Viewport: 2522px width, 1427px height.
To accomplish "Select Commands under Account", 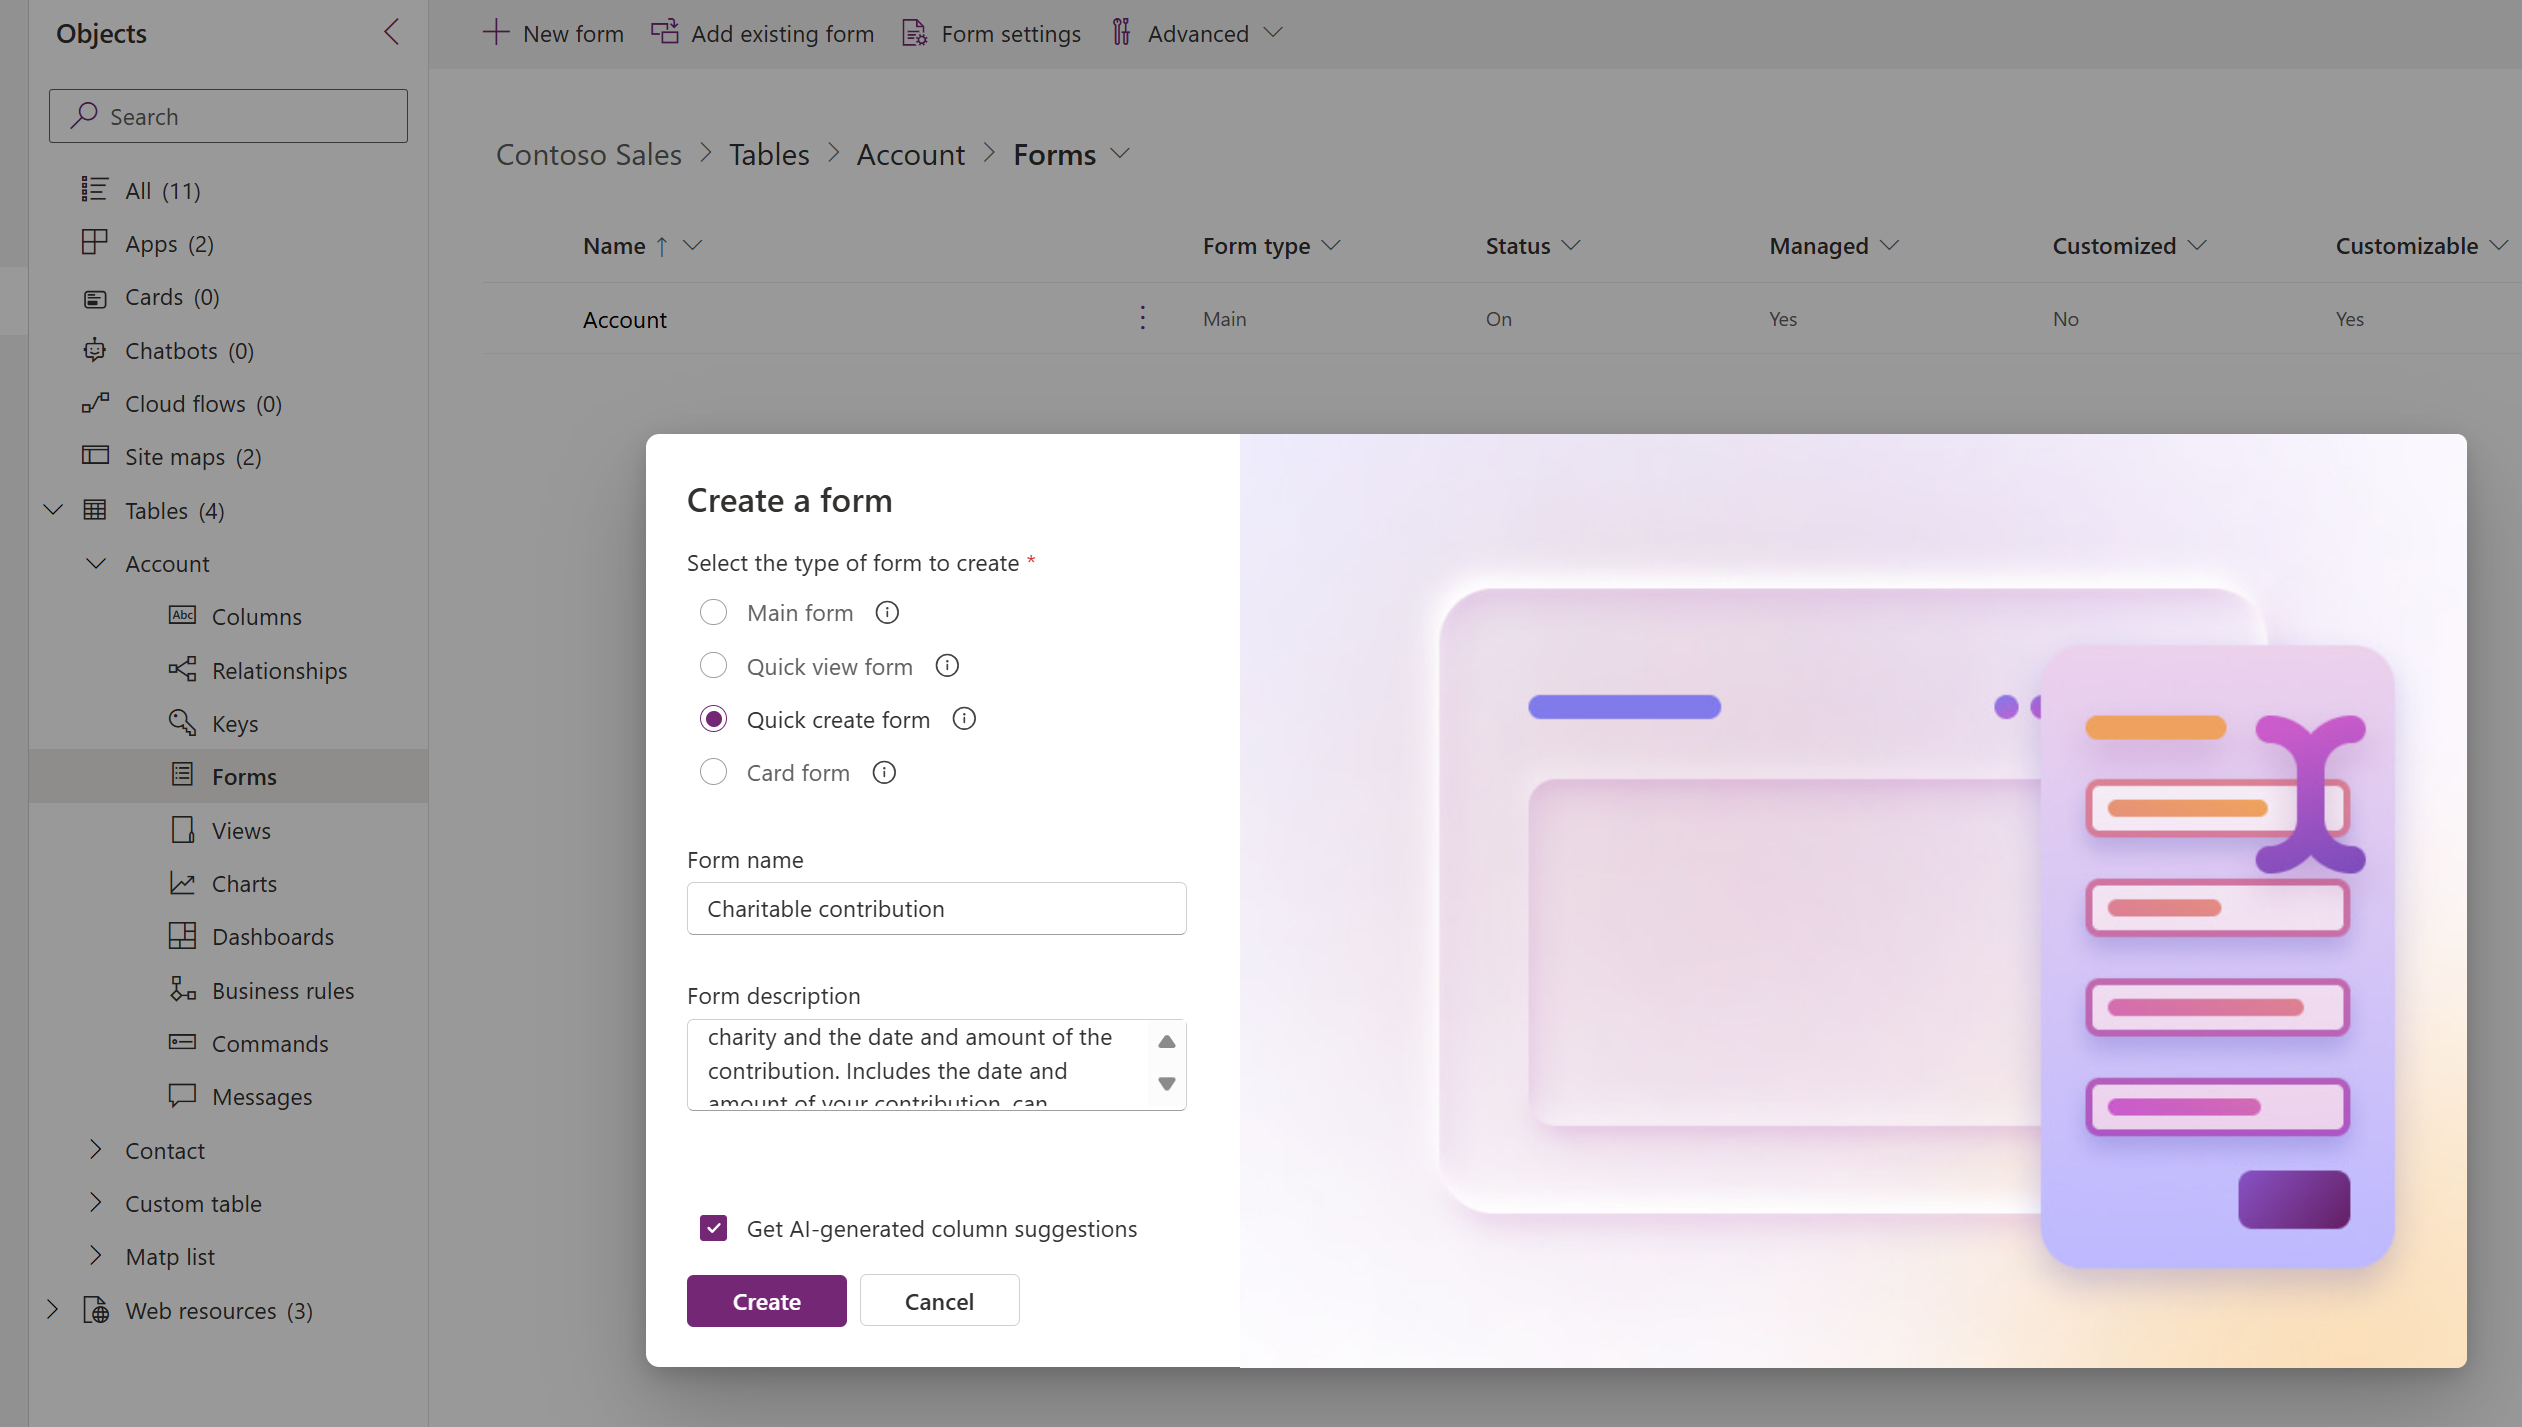I will pos(270,1043).
